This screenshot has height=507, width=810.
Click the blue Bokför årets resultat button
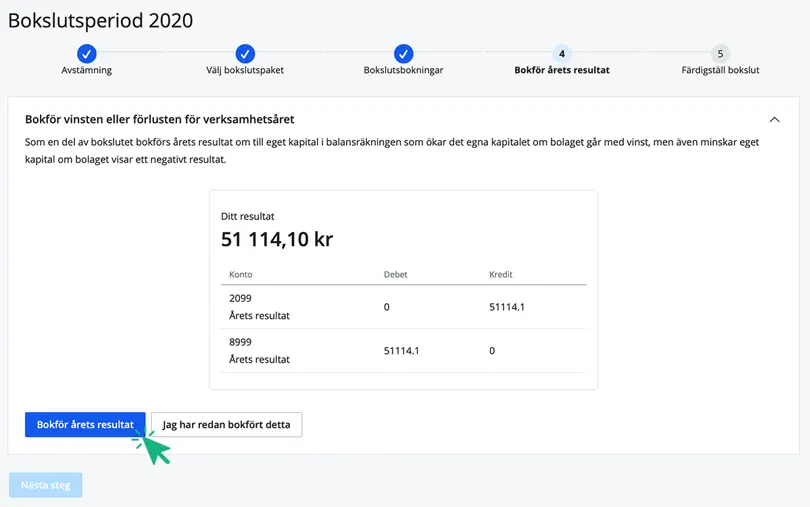coord(85,424)
